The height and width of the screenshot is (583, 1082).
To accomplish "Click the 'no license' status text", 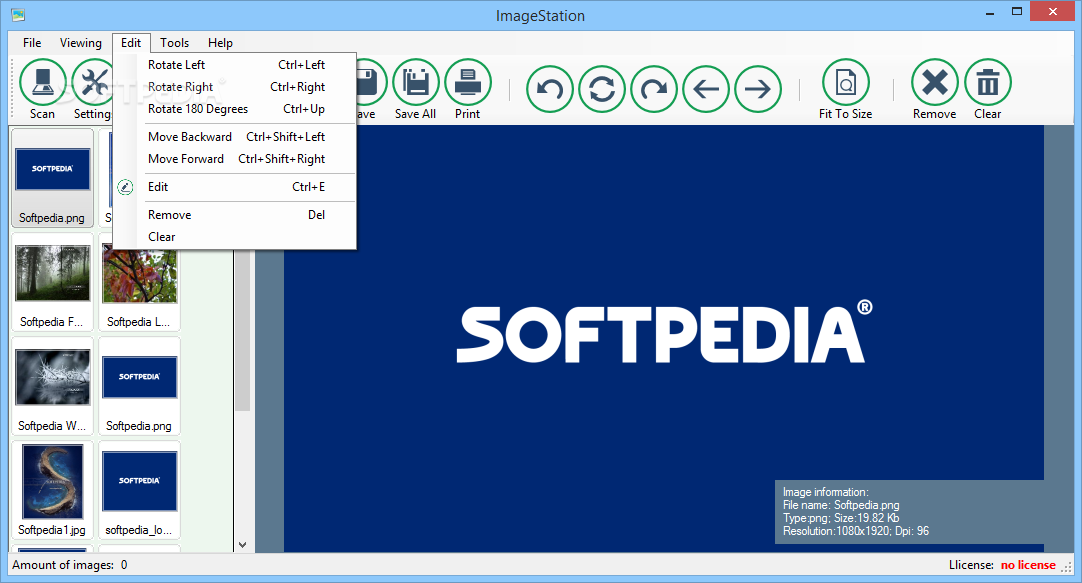I will (1028, 565).
